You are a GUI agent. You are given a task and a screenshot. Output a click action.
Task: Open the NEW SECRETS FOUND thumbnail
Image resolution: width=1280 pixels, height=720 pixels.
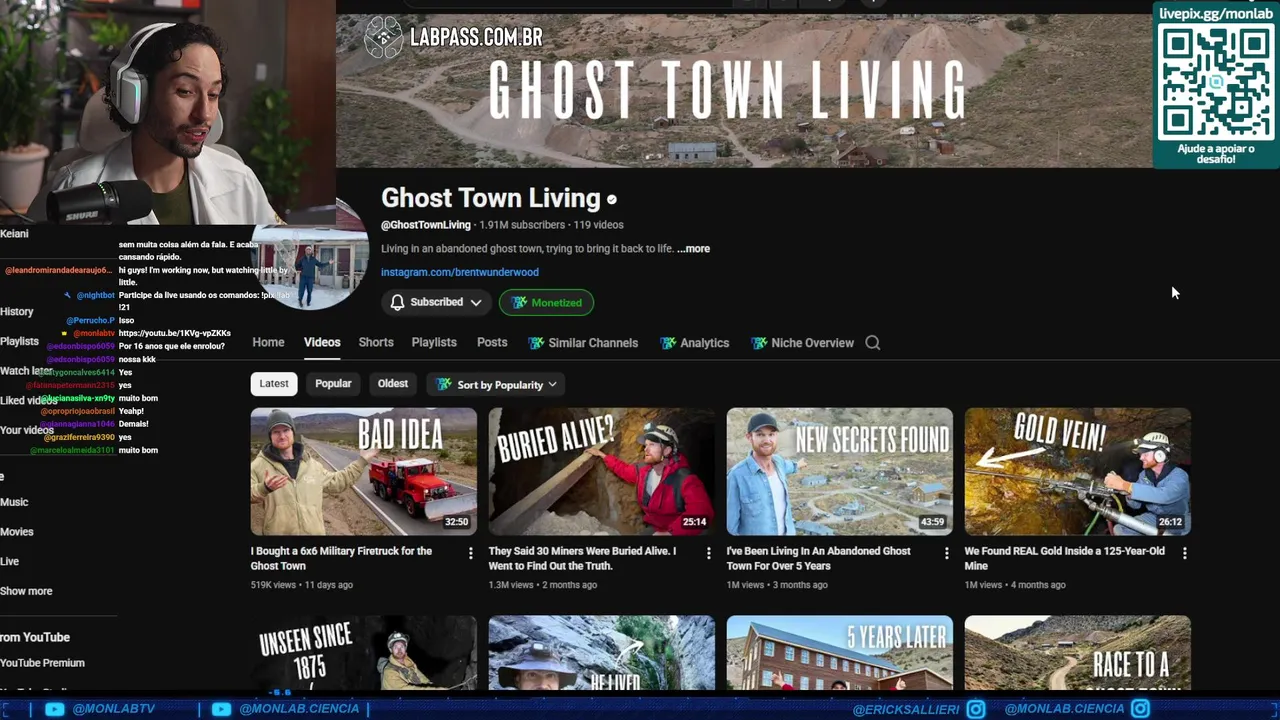[840, 471]
